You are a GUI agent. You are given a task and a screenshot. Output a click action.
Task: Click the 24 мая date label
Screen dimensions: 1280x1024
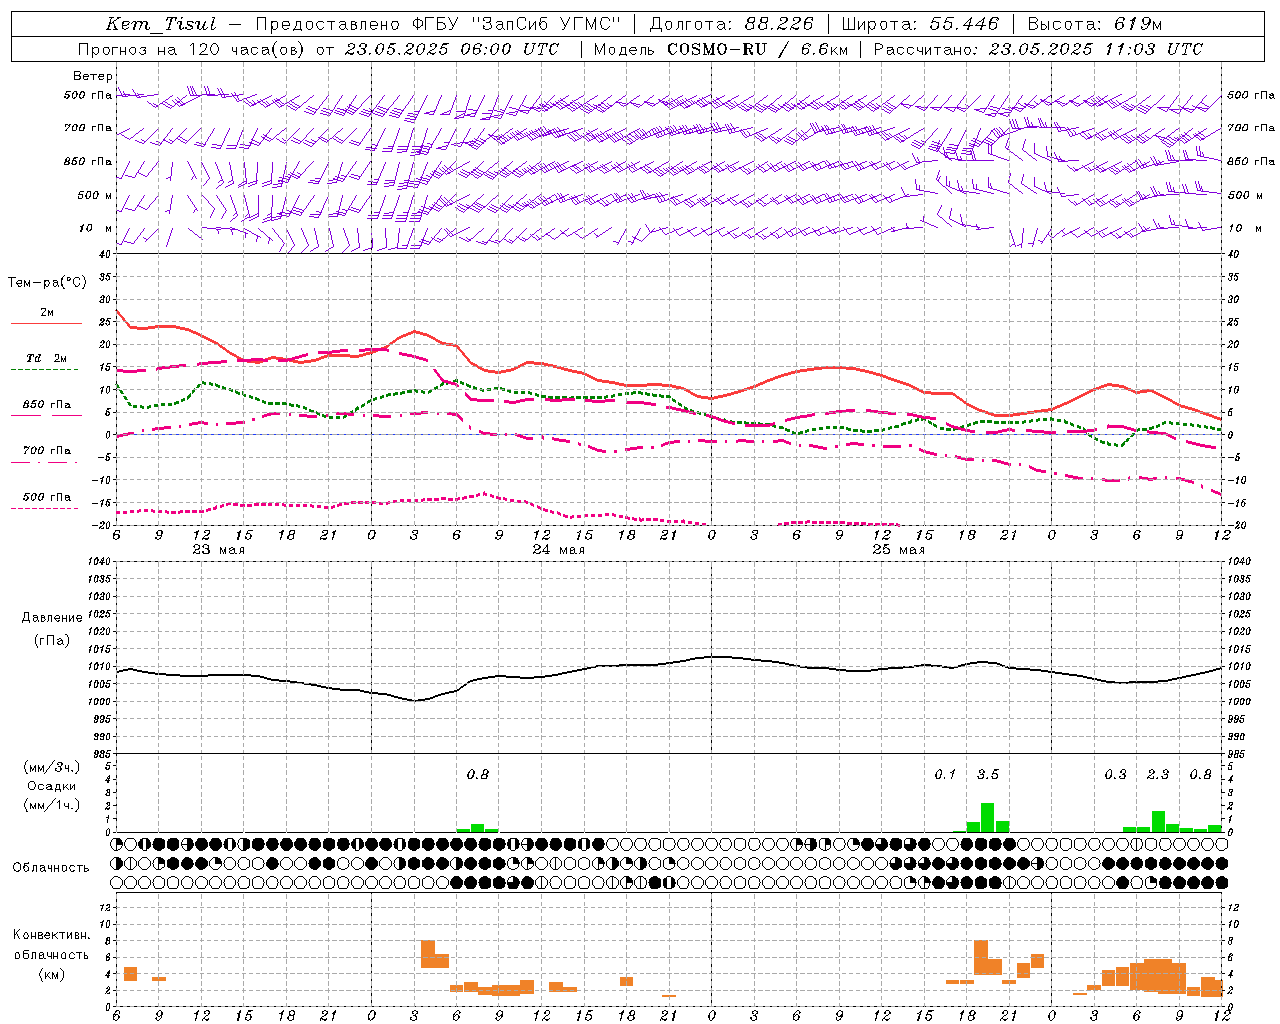tap(558, 550)
